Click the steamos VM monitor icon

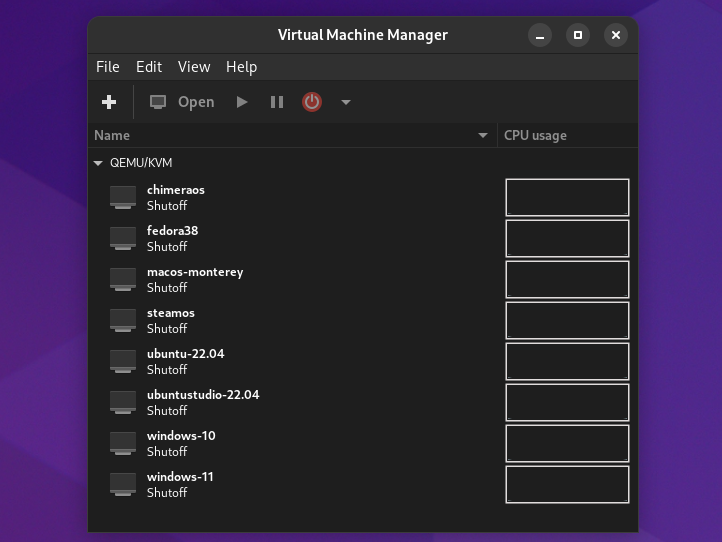[x=123, y=321]
